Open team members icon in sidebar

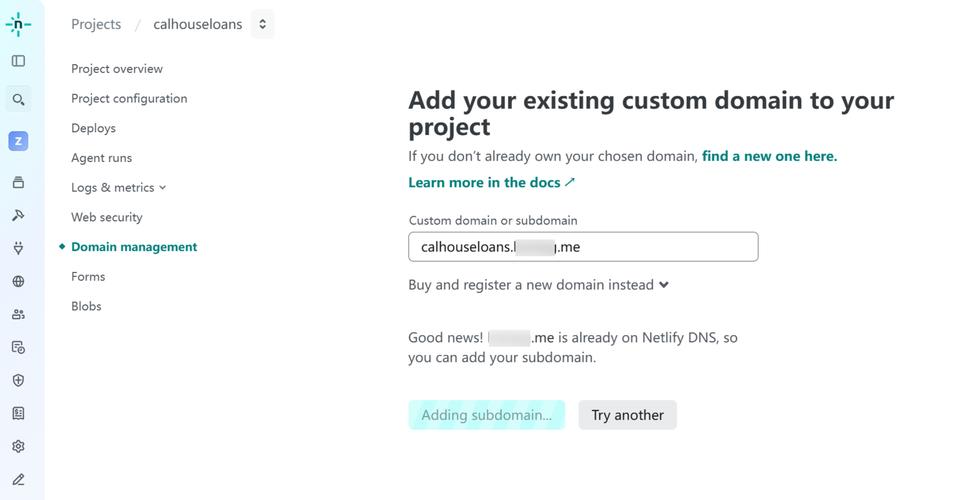(x=18, y=314)
